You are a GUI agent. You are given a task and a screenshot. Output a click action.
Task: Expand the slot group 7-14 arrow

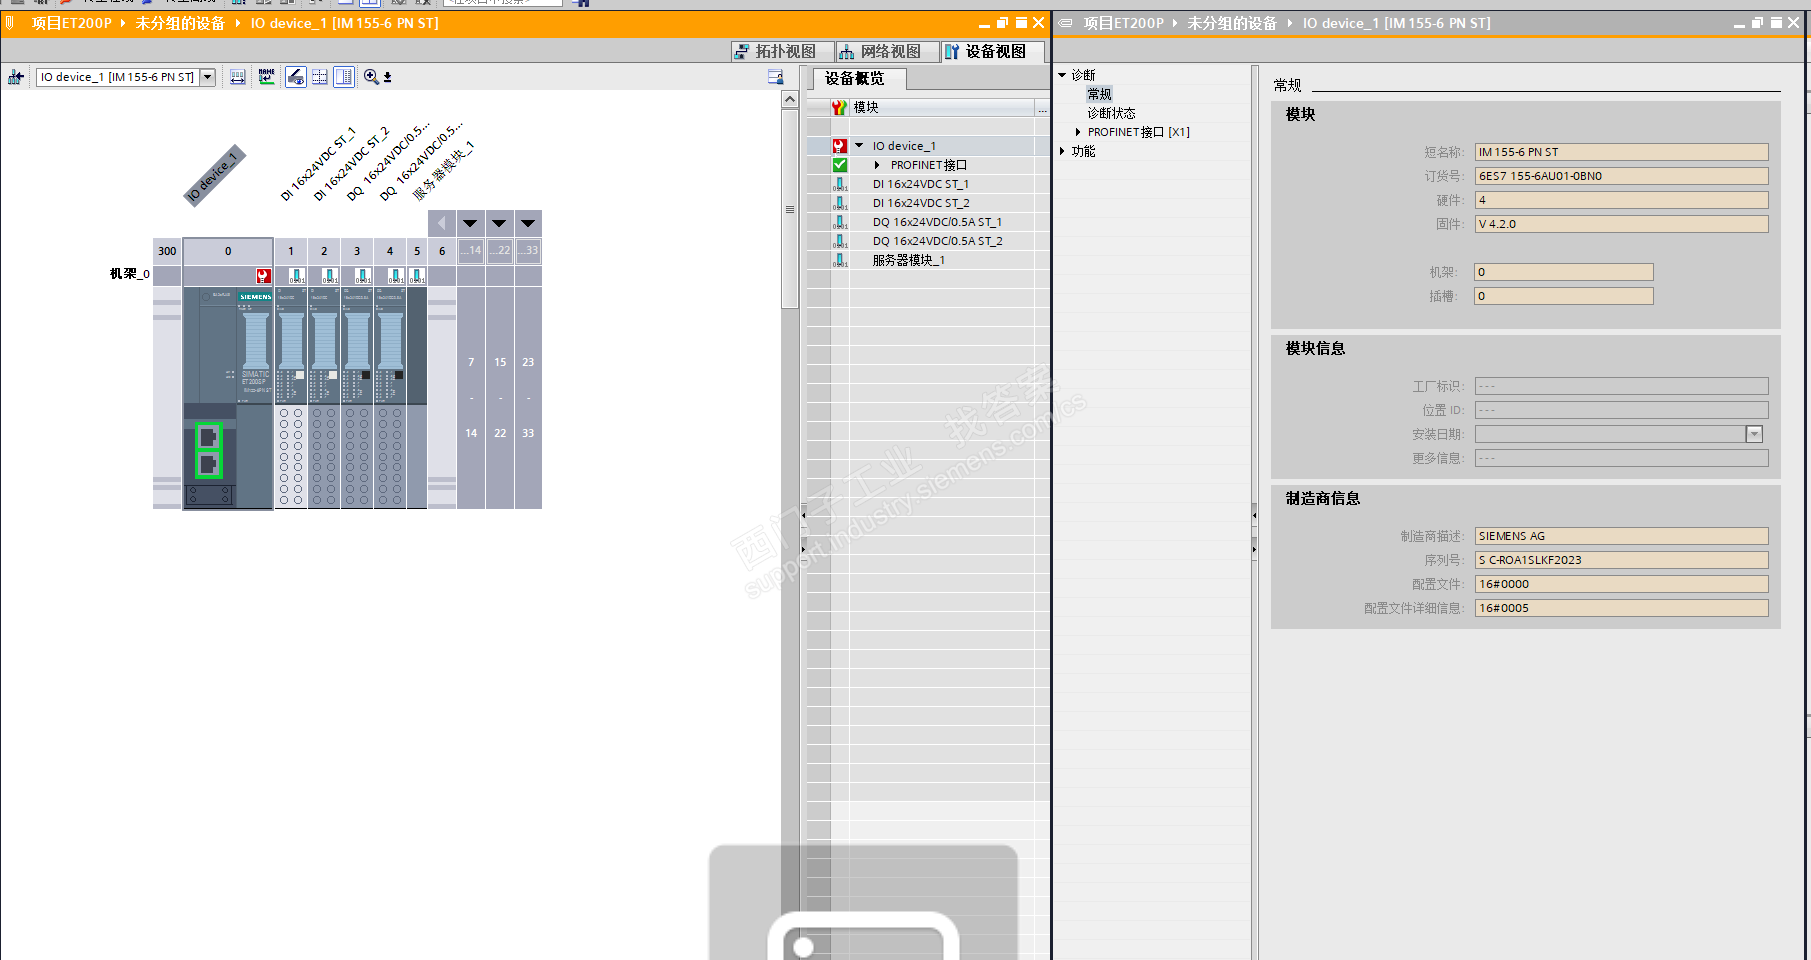(470, 223)
